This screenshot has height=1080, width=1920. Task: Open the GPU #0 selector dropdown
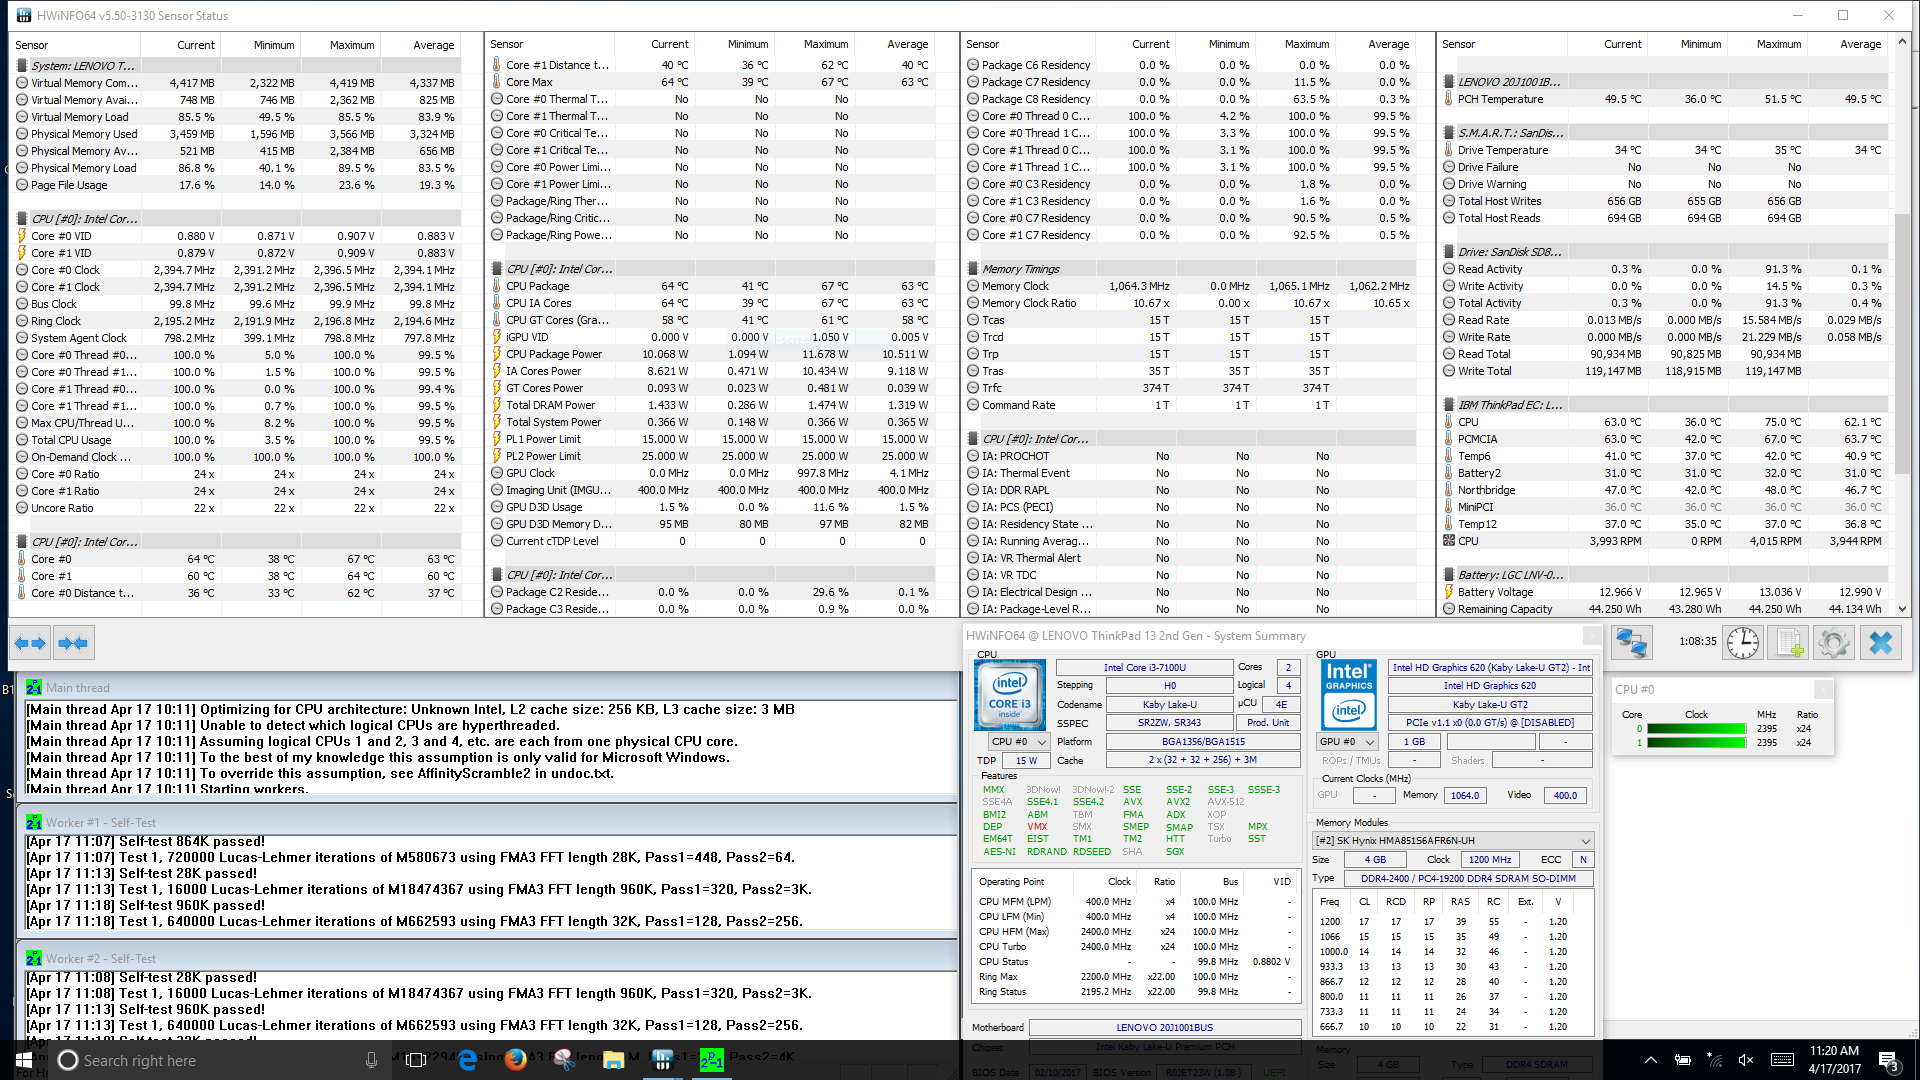pos(1347,742)
